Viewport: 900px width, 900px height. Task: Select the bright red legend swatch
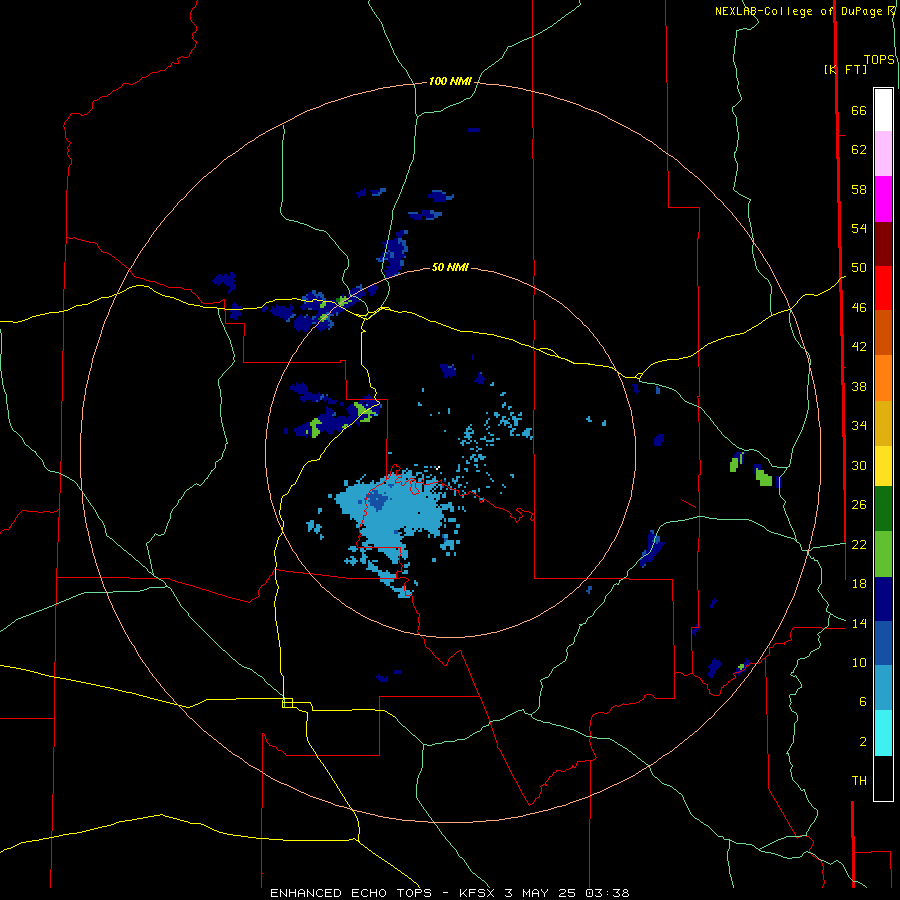tap(883, 288)
